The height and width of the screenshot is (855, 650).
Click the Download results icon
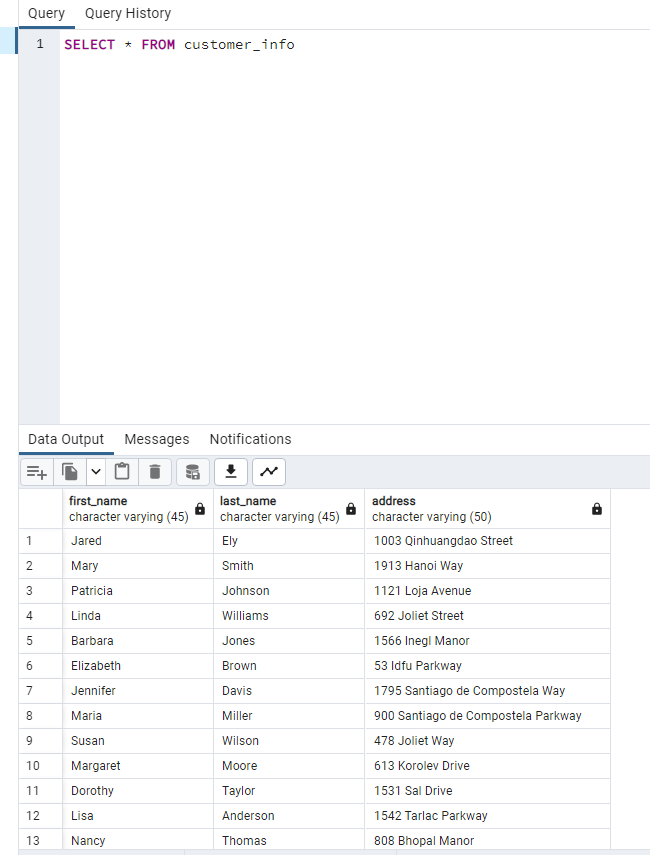pos(231,472)
